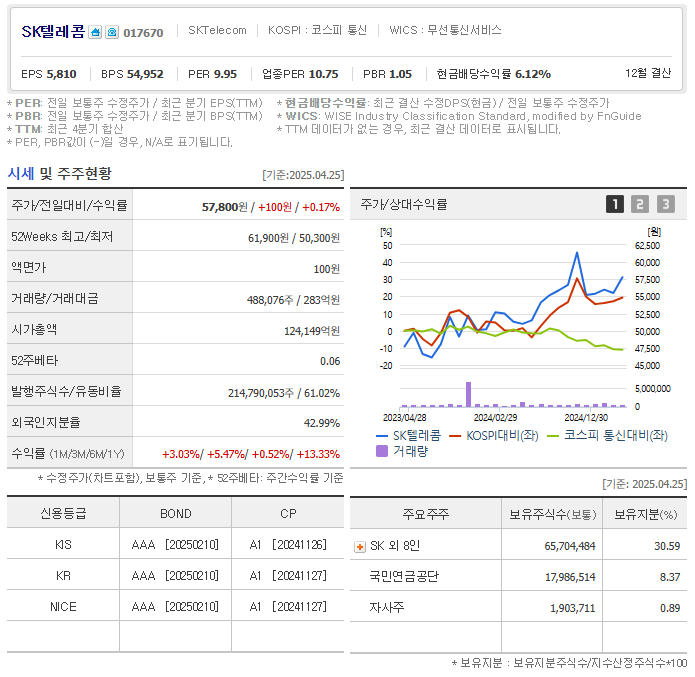
Task: Select the blue SK텔레콤 line peak in chart
Action: (577, 253)
